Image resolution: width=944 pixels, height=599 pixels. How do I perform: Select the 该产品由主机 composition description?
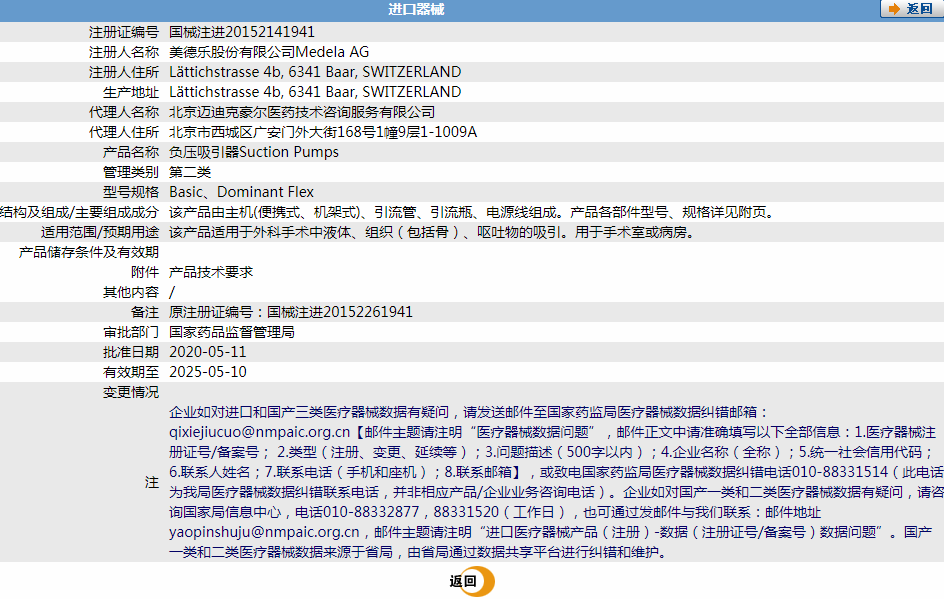click(x=473, y=213)
